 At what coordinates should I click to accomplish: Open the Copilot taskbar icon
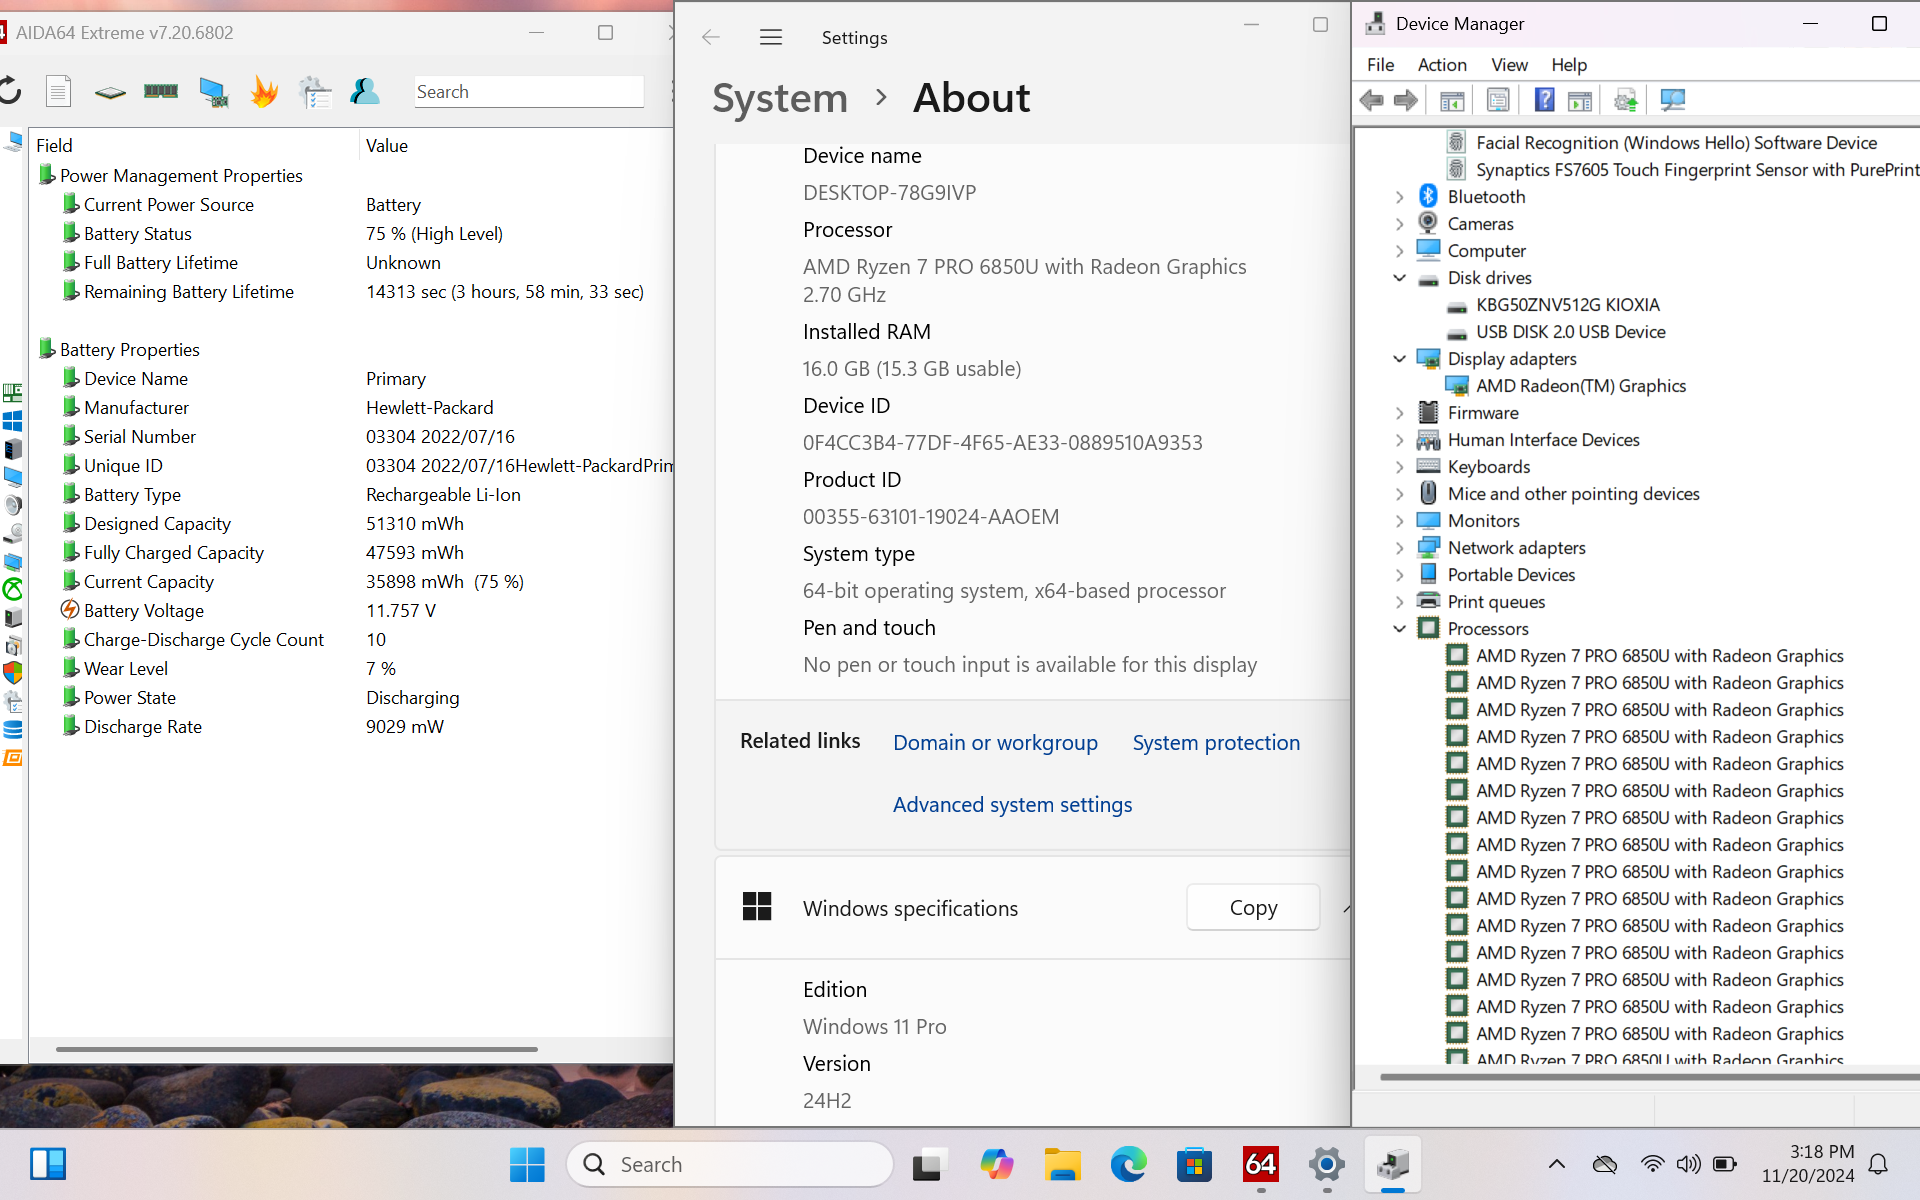[996, 1165]
